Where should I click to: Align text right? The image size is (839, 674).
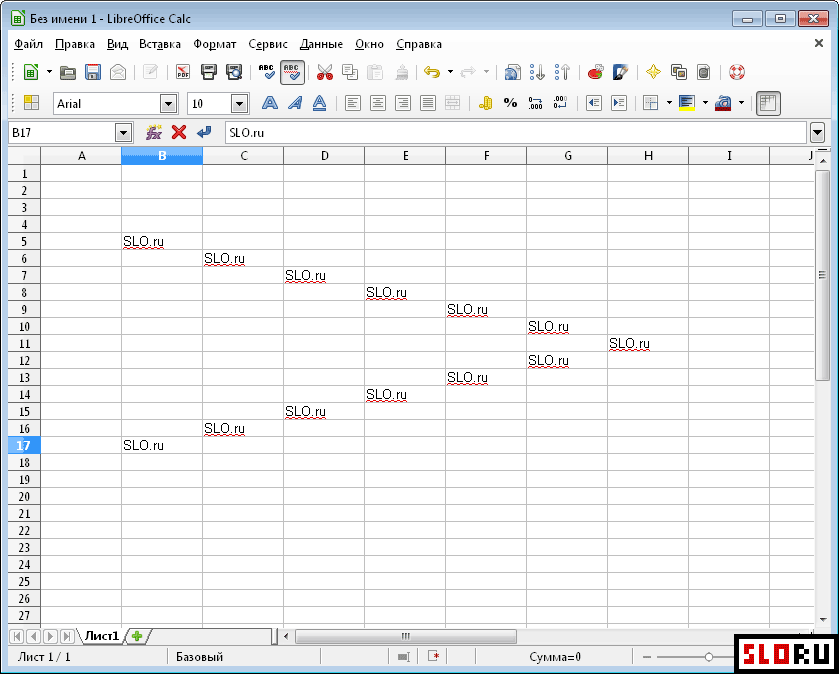coord(403,103)
